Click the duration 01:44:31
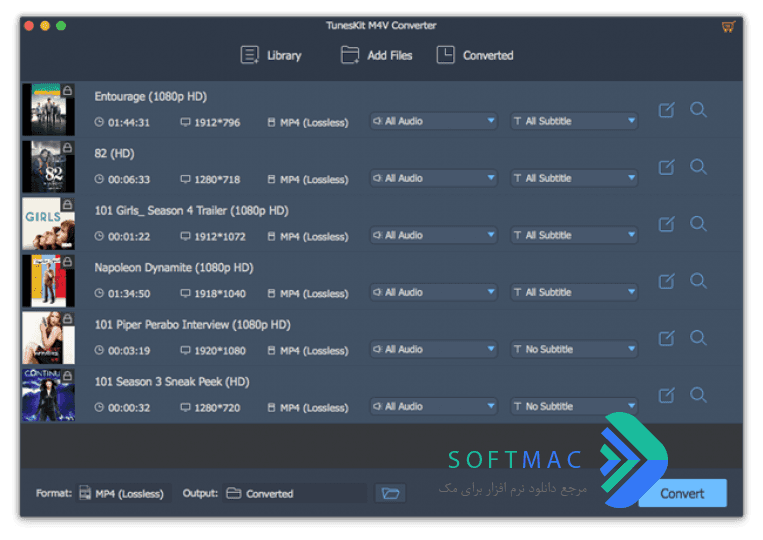 click(x=128, y=123)
